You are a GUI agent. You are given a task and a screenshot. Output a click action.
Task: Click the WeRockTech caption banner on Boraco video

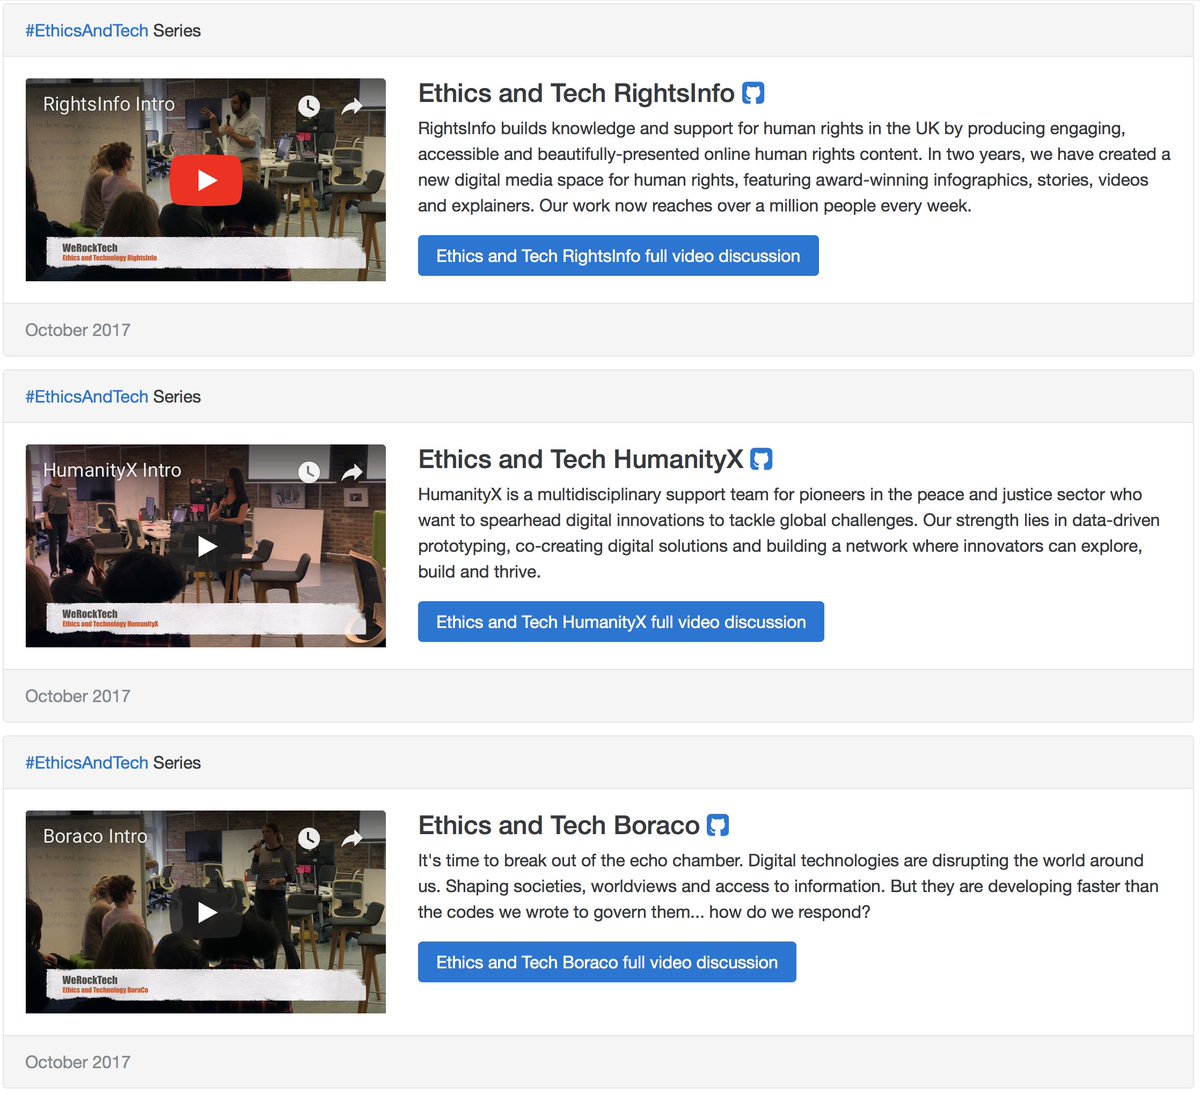click(x=205, y=984)
